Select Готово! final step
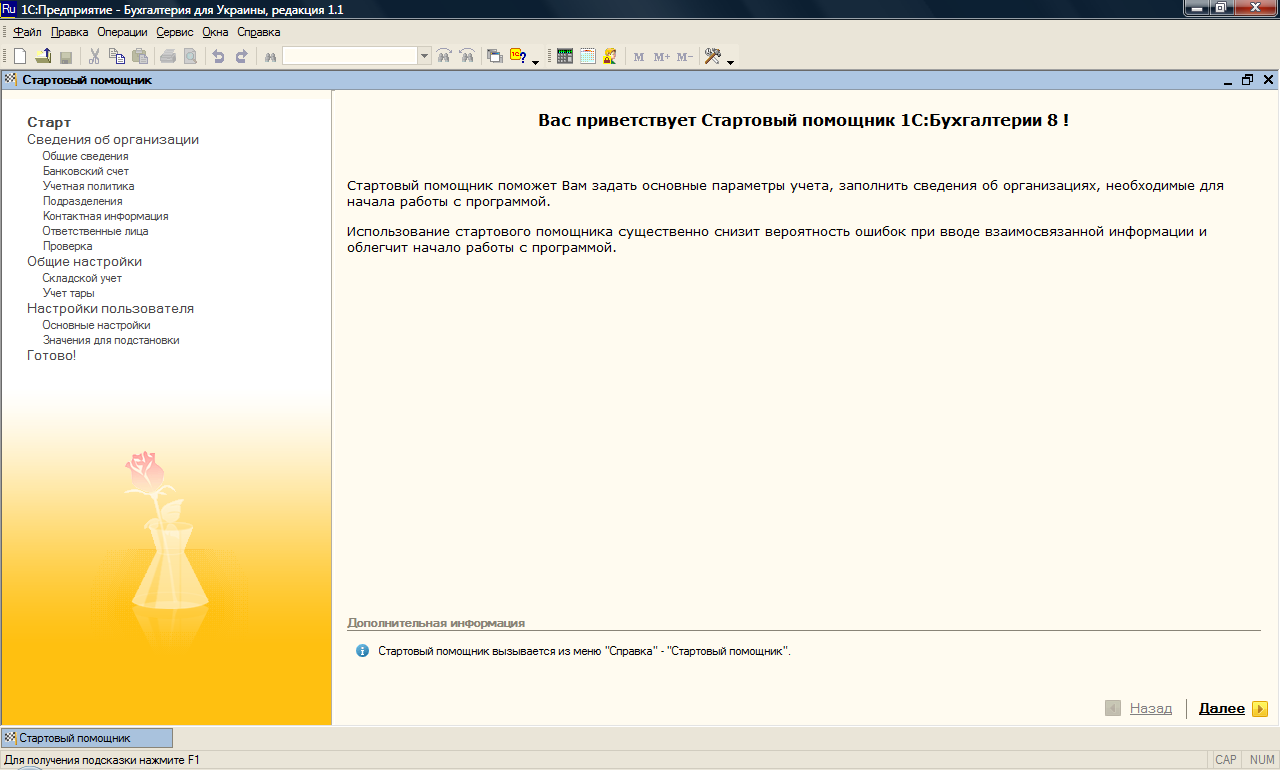This screenshot has height=770, width=1280. coord(51,355)
